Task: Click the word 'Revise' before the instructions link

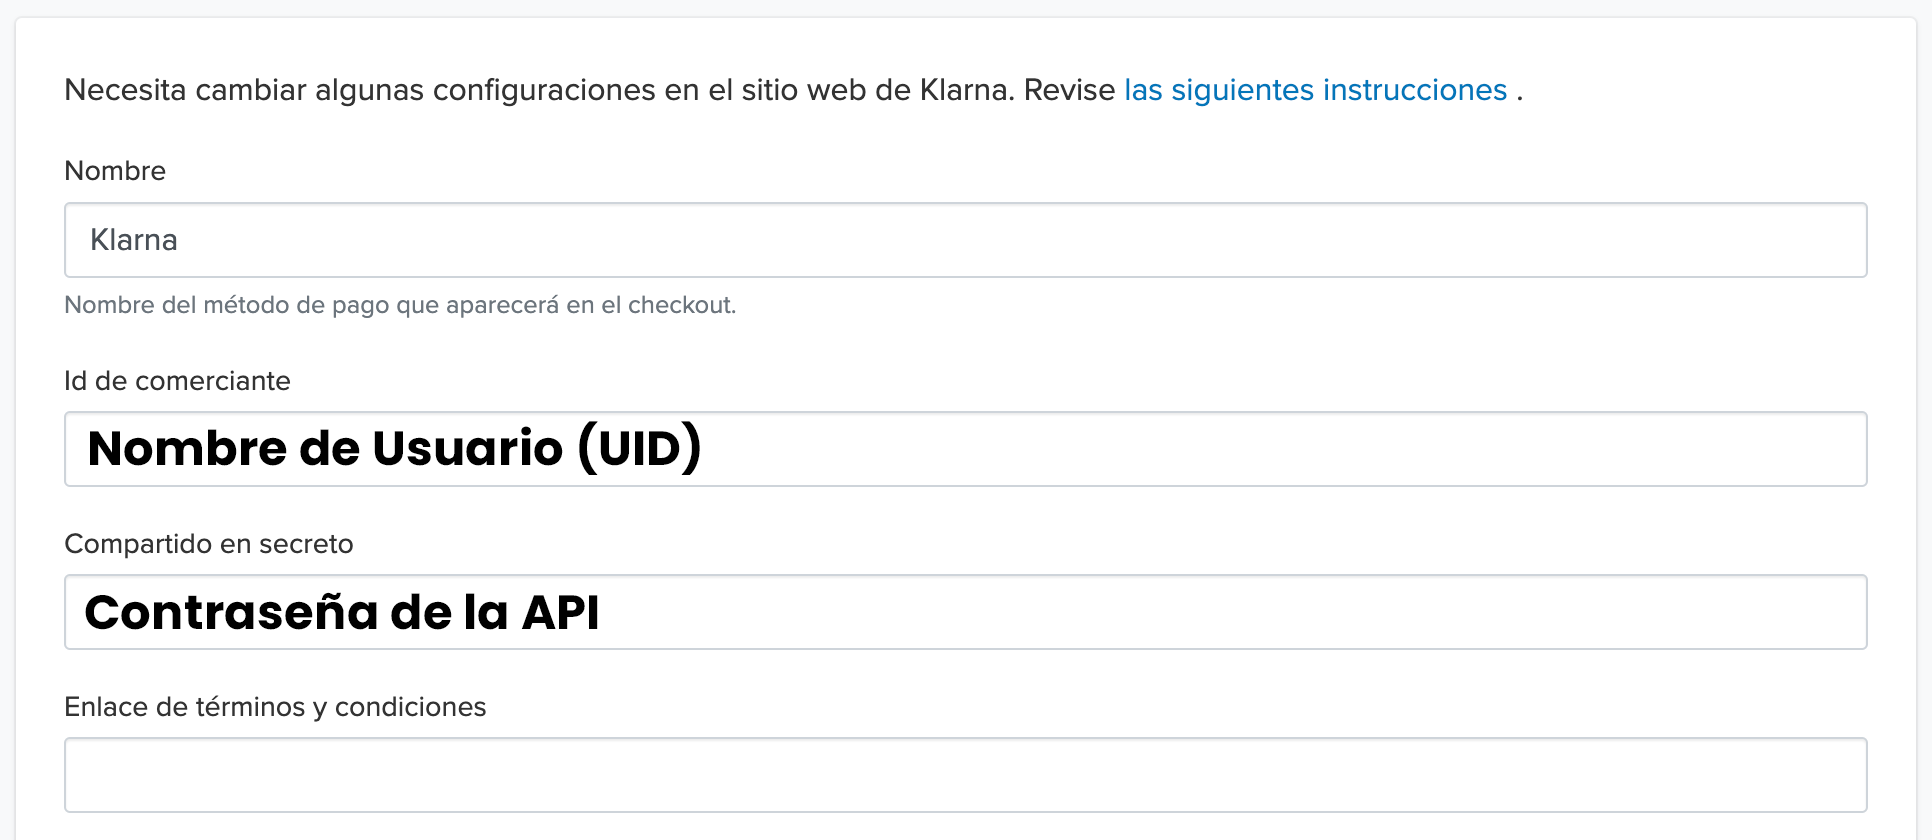Action: (x=1069, y=90)
